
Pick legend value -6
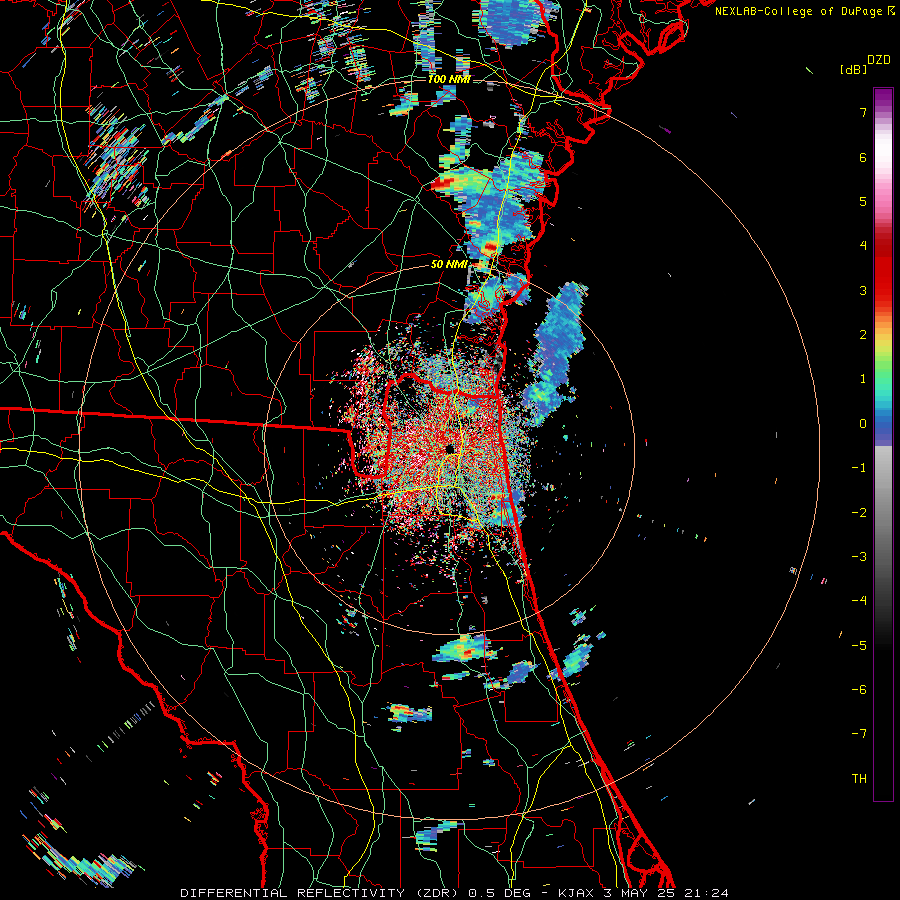pyautogui.click(x=859, y=690)
